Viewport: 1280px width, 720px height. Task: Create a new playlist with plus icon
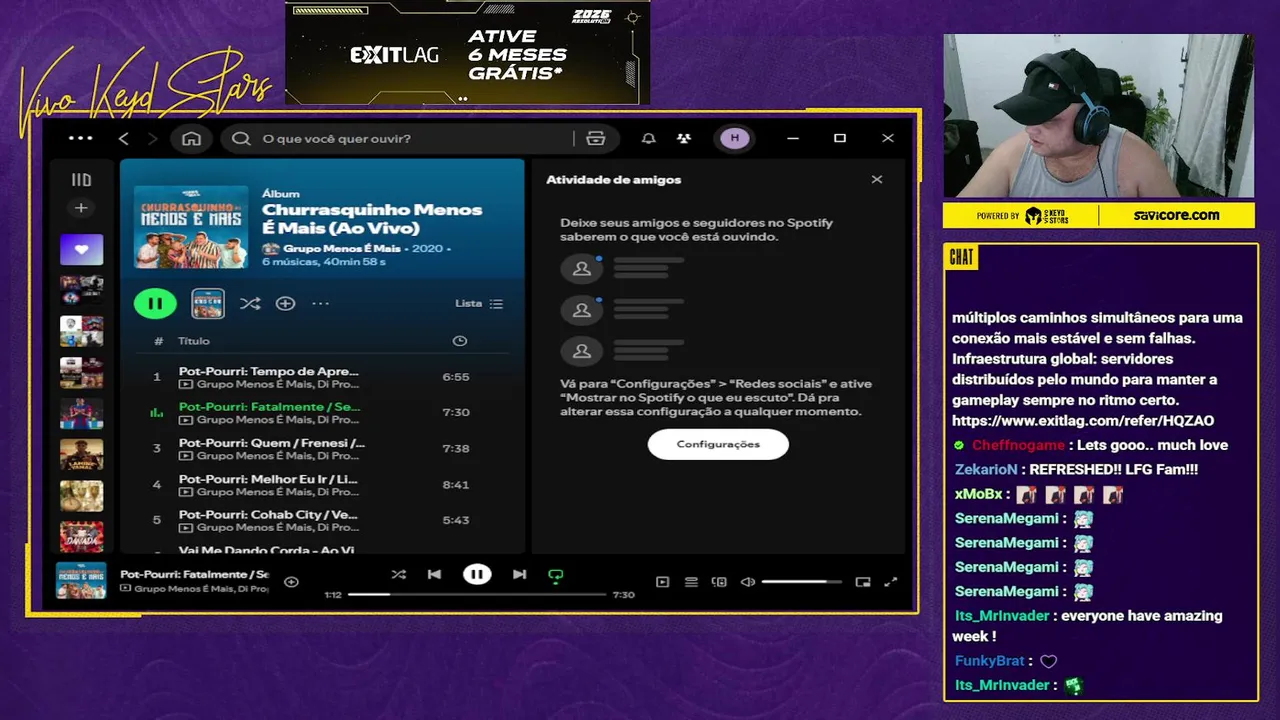tap(81, 208)
